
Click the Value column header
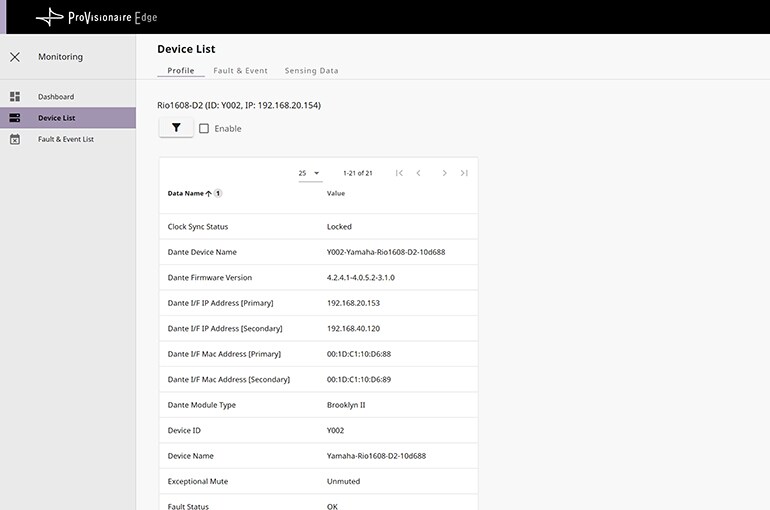pyautogui.click(x=336, y=193)
